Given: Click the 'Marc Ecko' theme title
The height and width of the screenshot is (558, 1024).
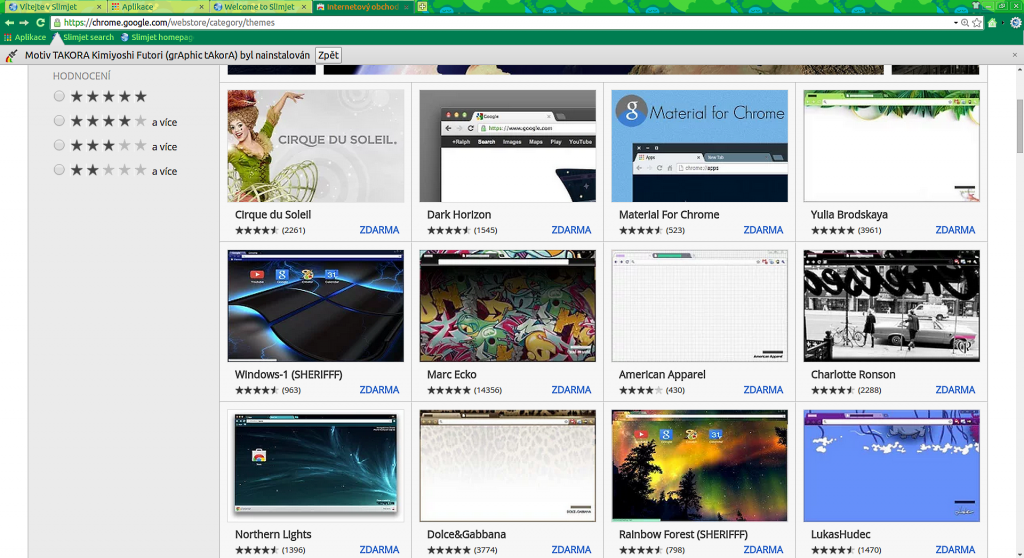Looking at the screenshot, I should point(451,374).
